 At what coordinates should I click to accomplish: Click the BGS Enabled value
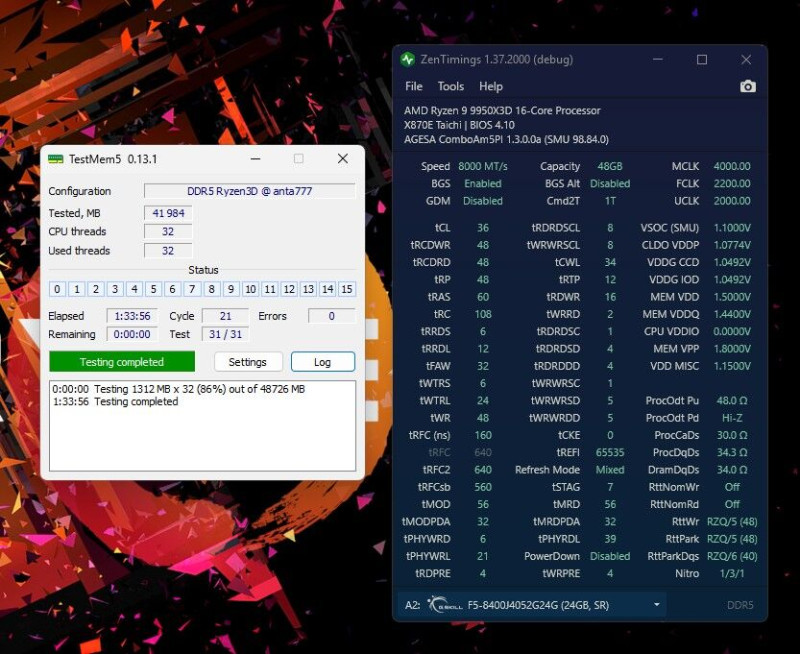pyautogui.click(x=483, y=184)
